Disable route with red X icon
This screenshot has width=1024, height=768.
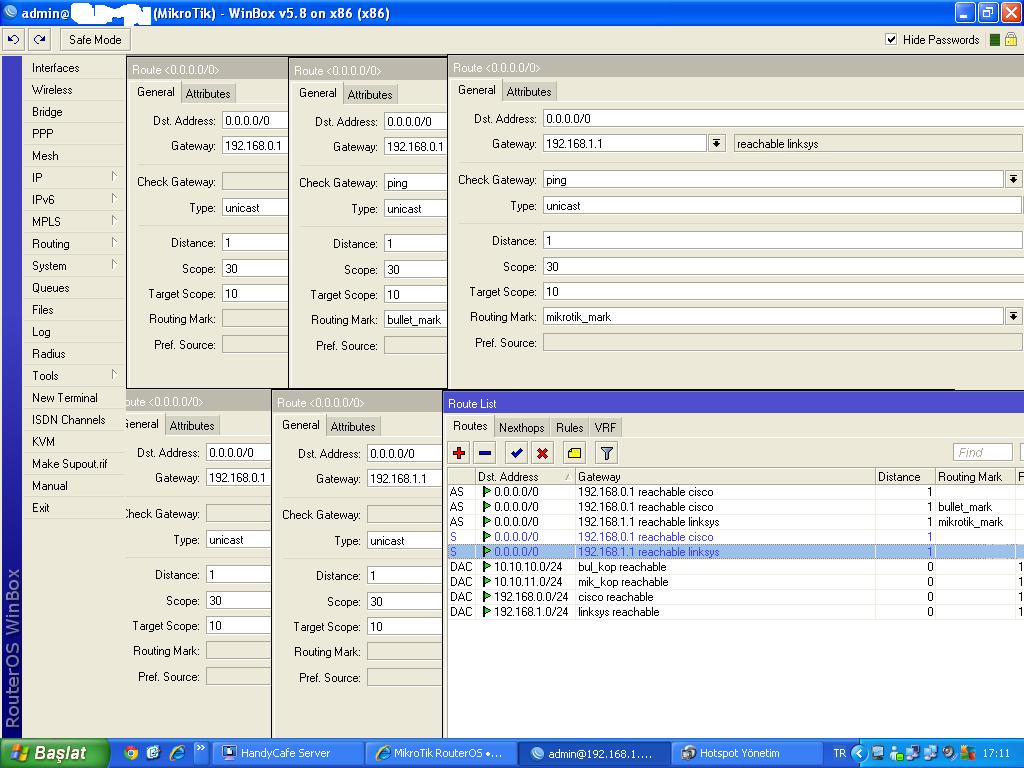pyautogui.click(x=542, y=453)
